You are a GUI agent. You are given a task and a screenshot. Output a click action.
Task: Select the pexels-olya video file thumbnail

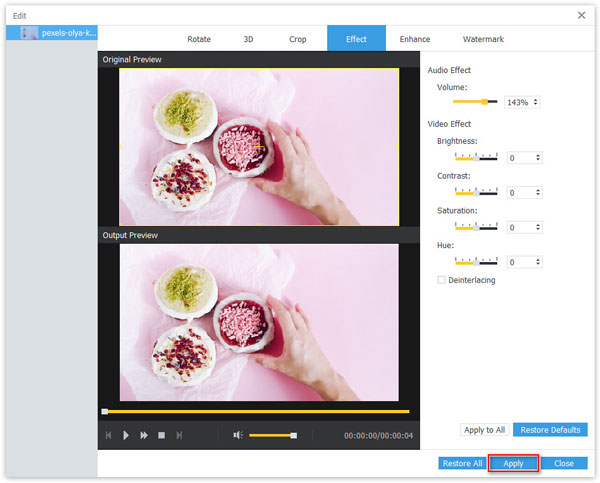pos(29,33)
